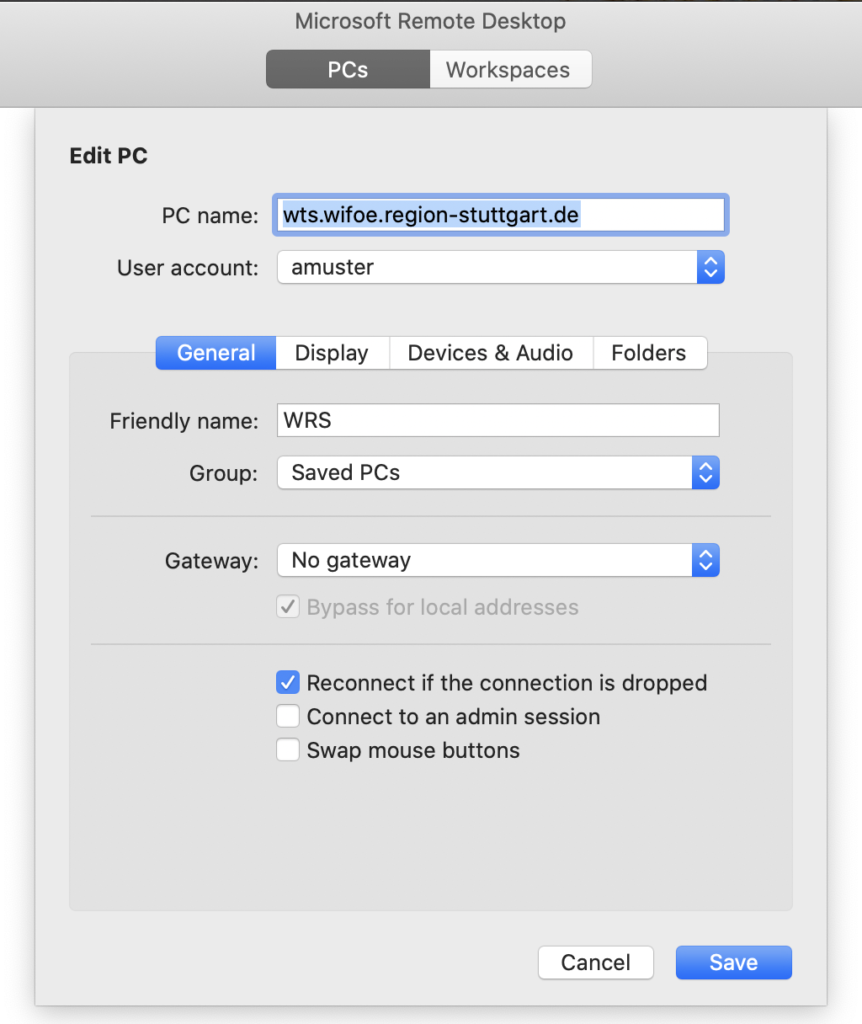Uncheck Reconnect if the connection is dropped
The width and height of the screenshot is (862, 1024).
click(288, 683)
